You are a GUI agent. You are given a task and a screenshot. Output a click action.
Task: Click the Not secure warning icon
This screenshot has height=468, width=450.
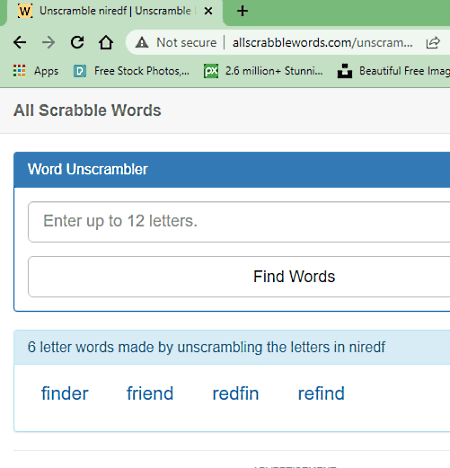click(142, 43)
